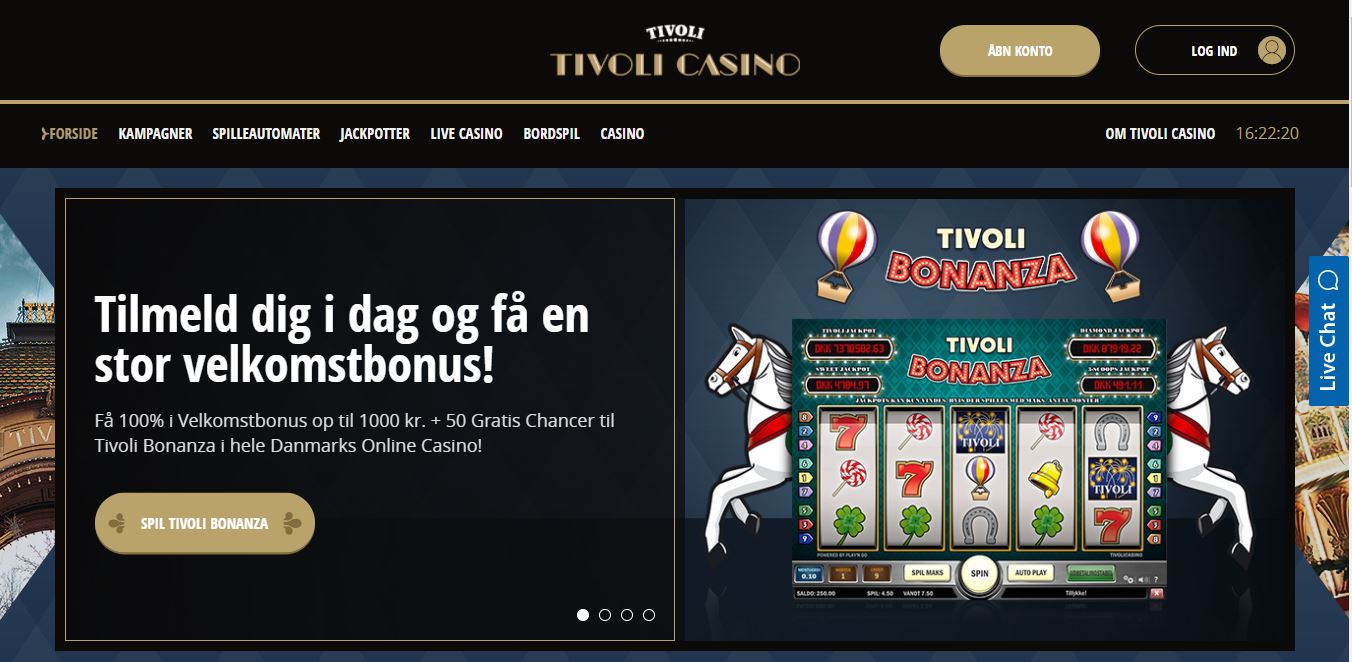
Task: Click the Tivoli Bonanza slot game thumbnail
Action: (x=979, y=461)
